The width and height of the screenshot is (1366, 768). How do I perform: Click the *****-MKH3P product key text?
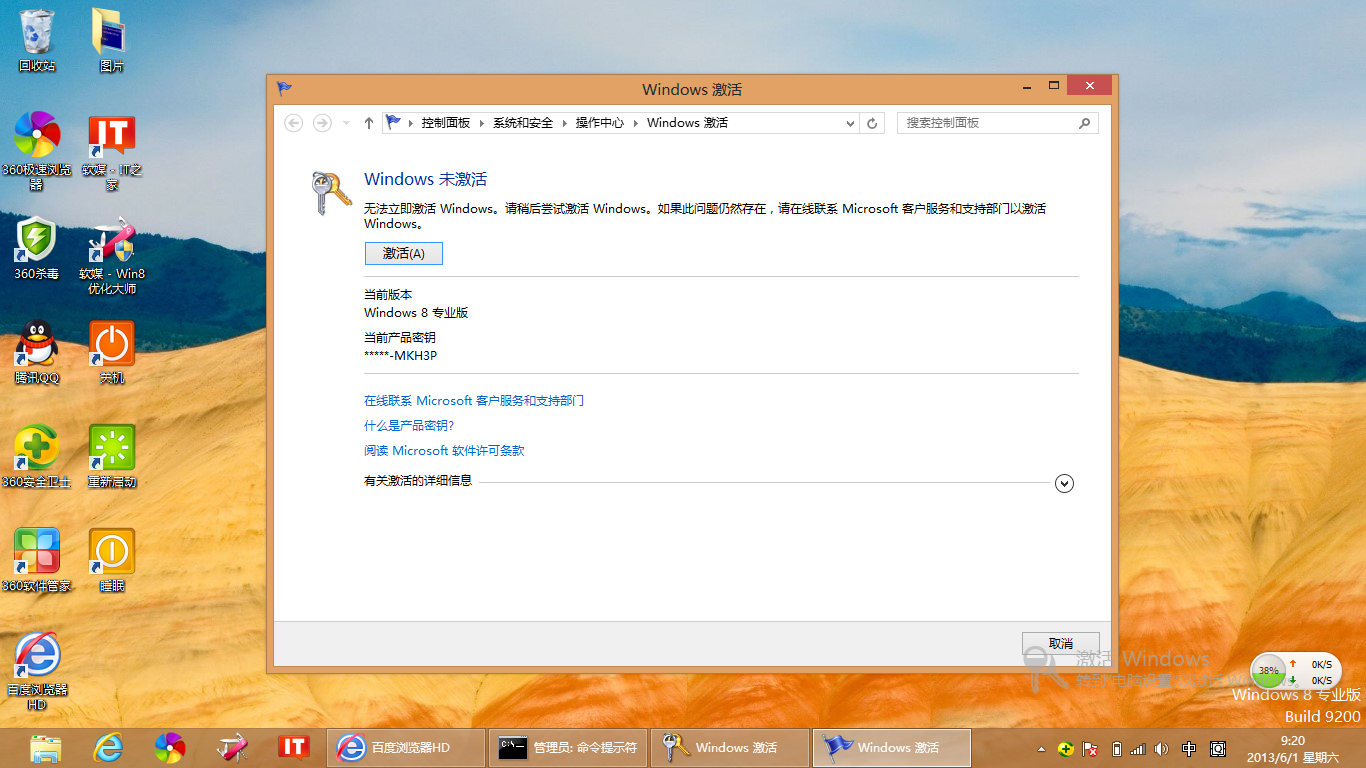(x=400, y=356)
